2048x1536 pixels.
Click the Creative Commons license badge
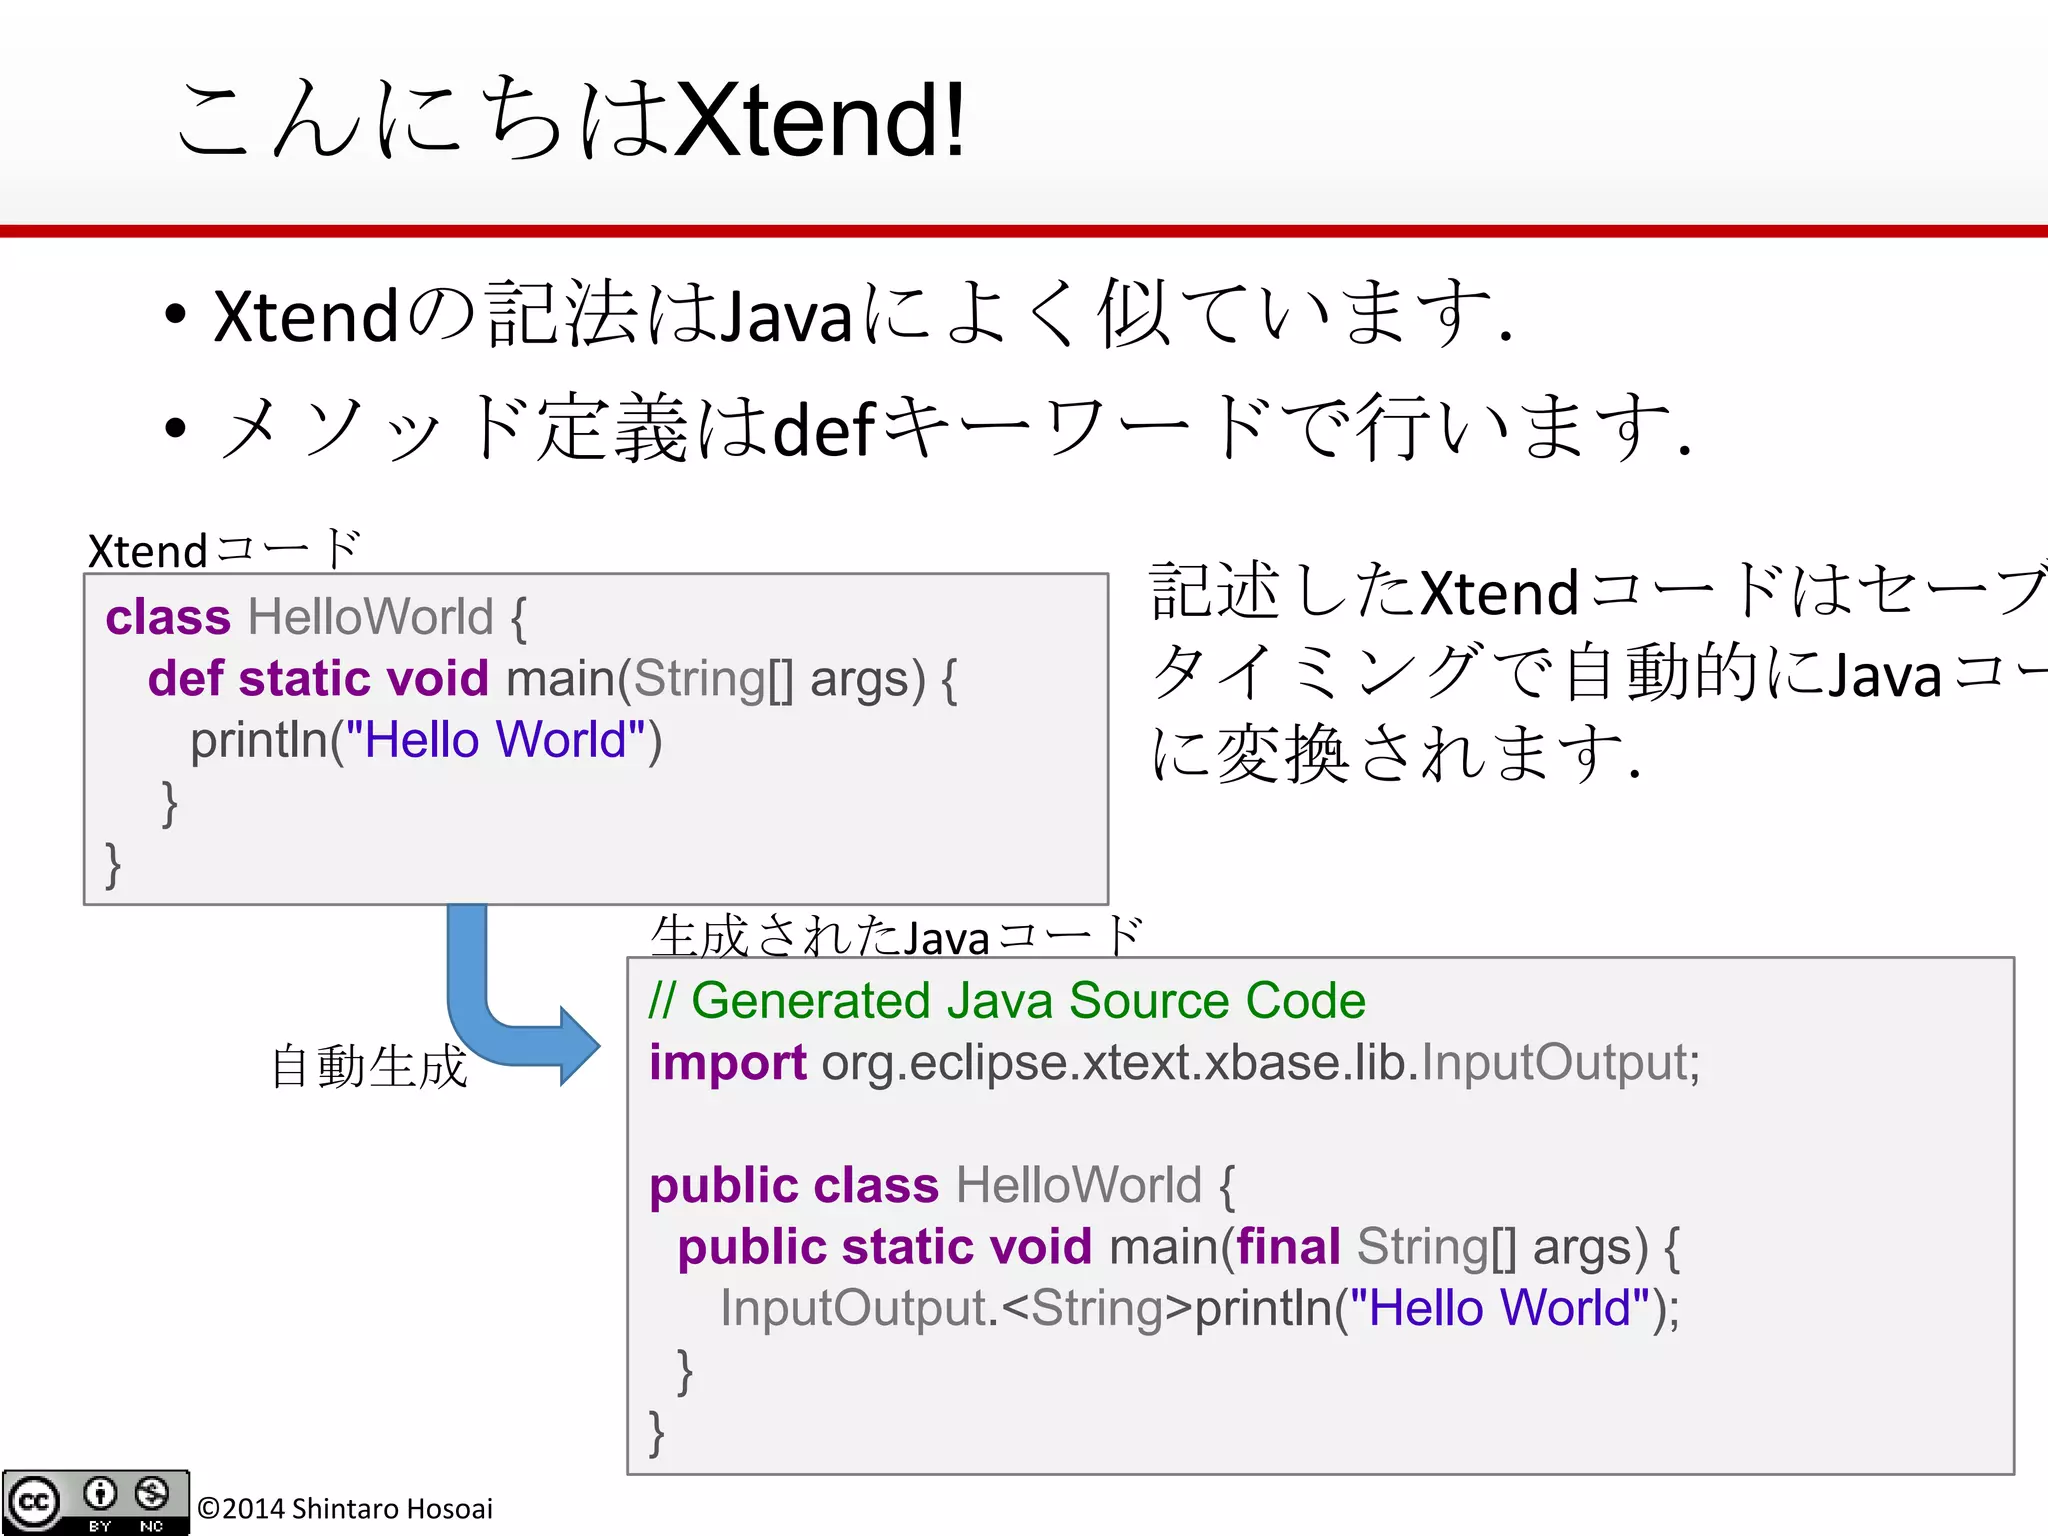coord(96,1502)
